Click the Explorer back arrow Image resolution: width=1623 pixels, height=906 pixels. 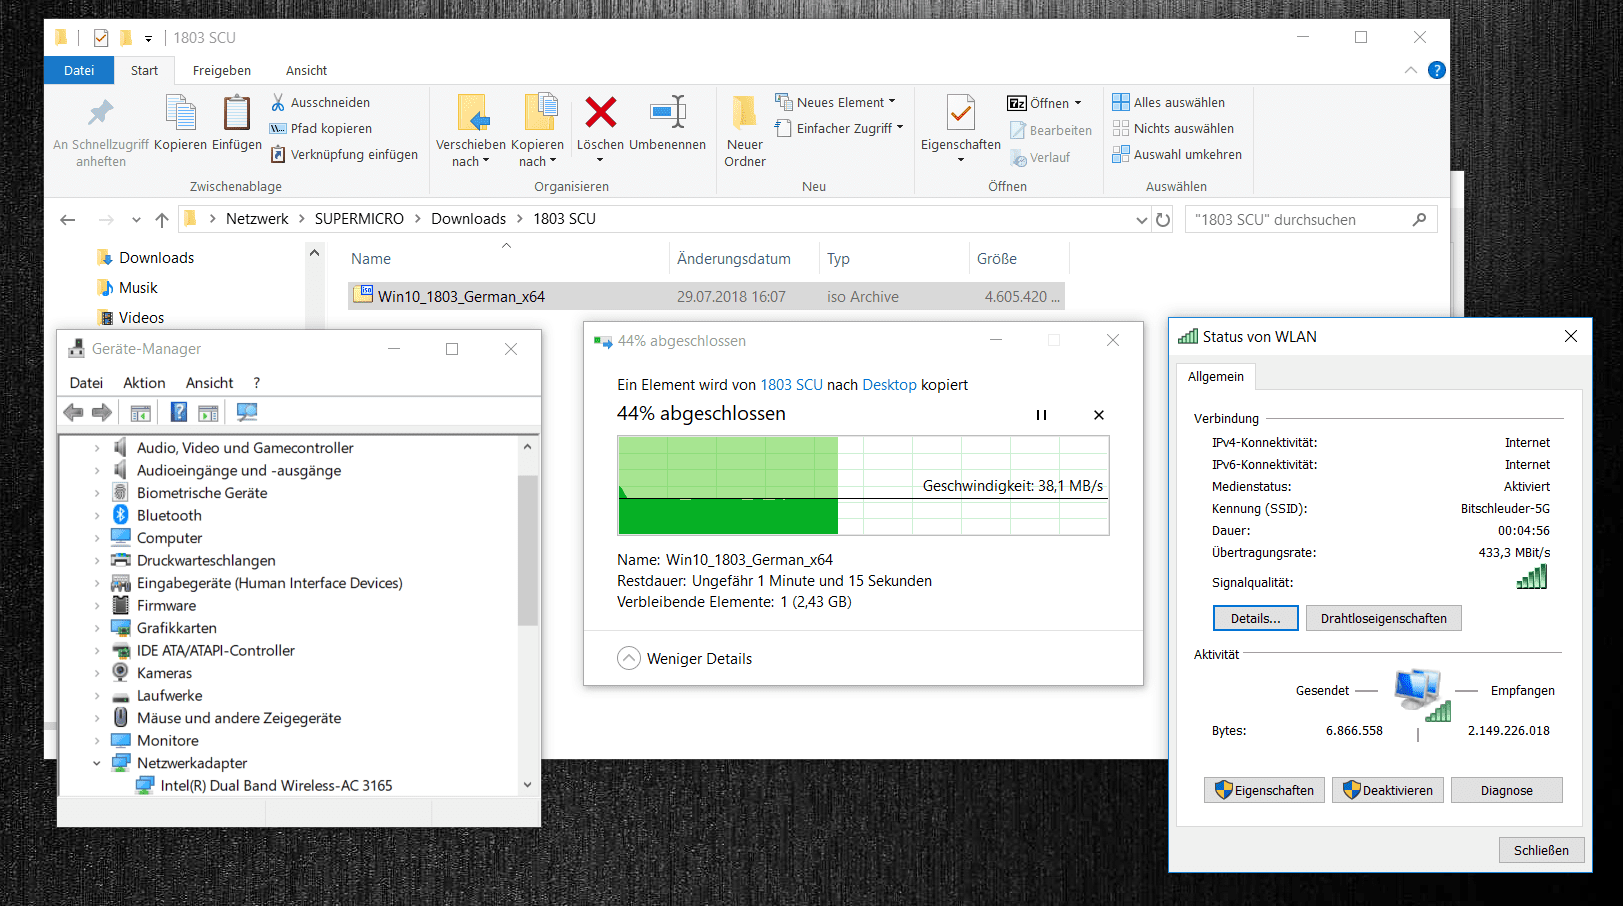click(68, 219)
